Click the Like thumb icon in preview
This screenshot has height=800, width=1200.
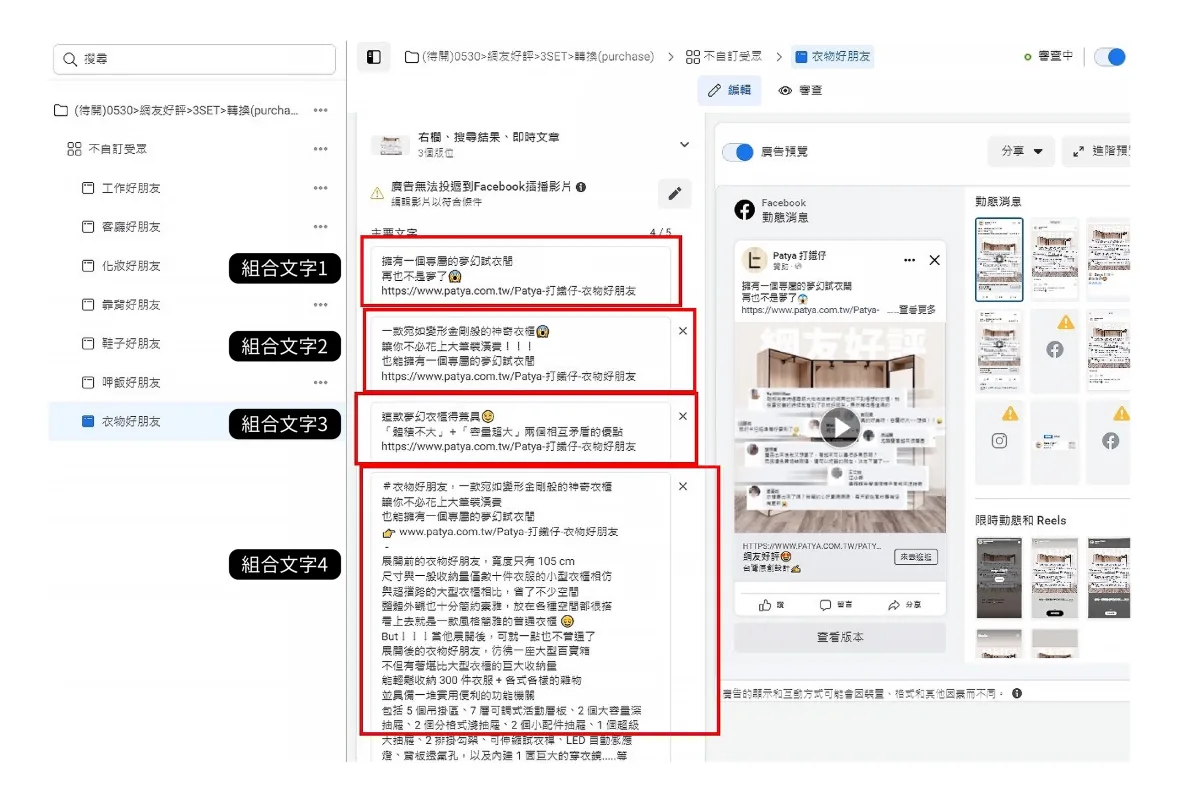pos(765,605)
